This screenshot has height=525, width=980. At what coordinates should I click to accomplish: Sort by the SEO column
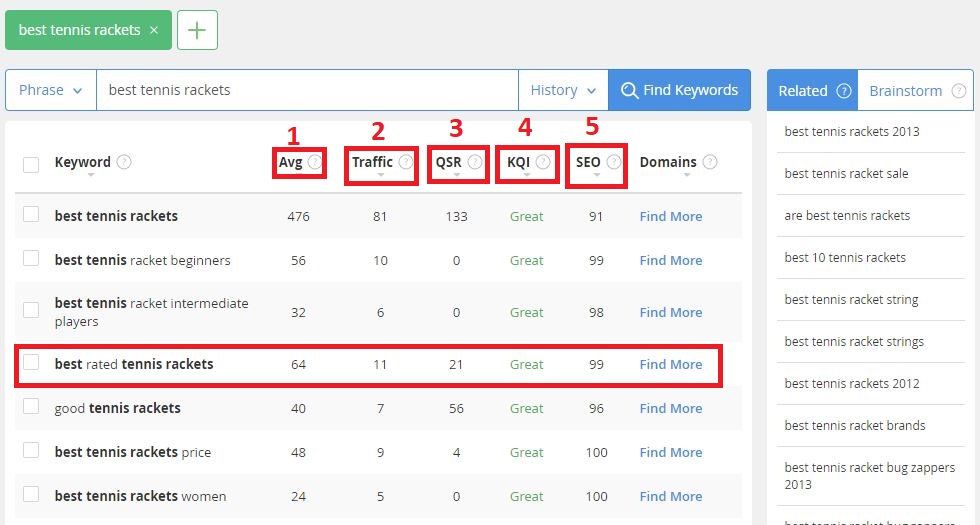(588, 162)
